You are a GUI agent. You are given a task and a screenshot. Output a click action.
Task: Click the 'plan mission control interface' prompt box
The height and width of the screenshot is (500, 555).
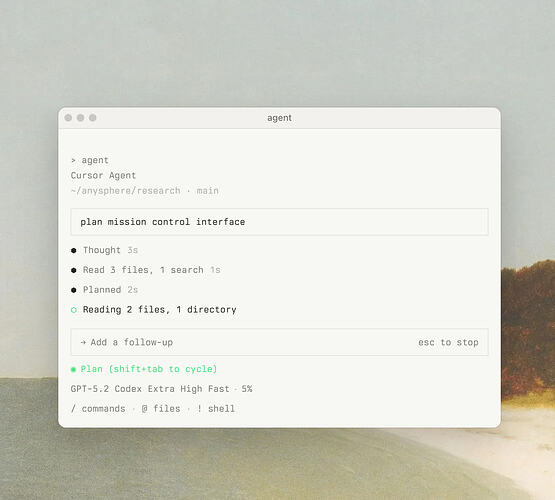tap(279, 222)
